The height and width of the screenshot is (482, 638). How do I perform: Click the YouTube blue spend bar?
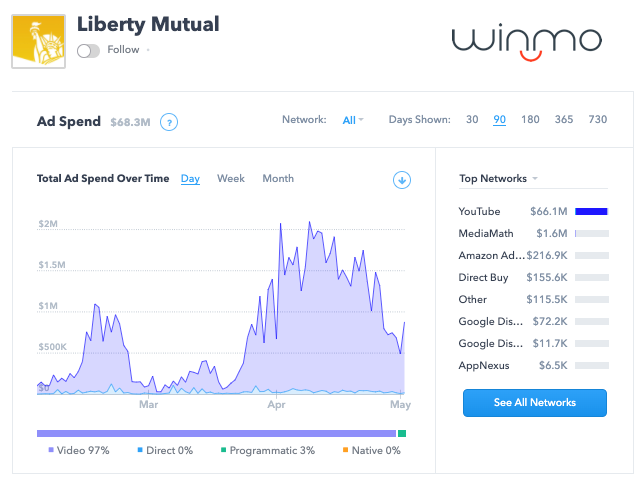(591, 212)
